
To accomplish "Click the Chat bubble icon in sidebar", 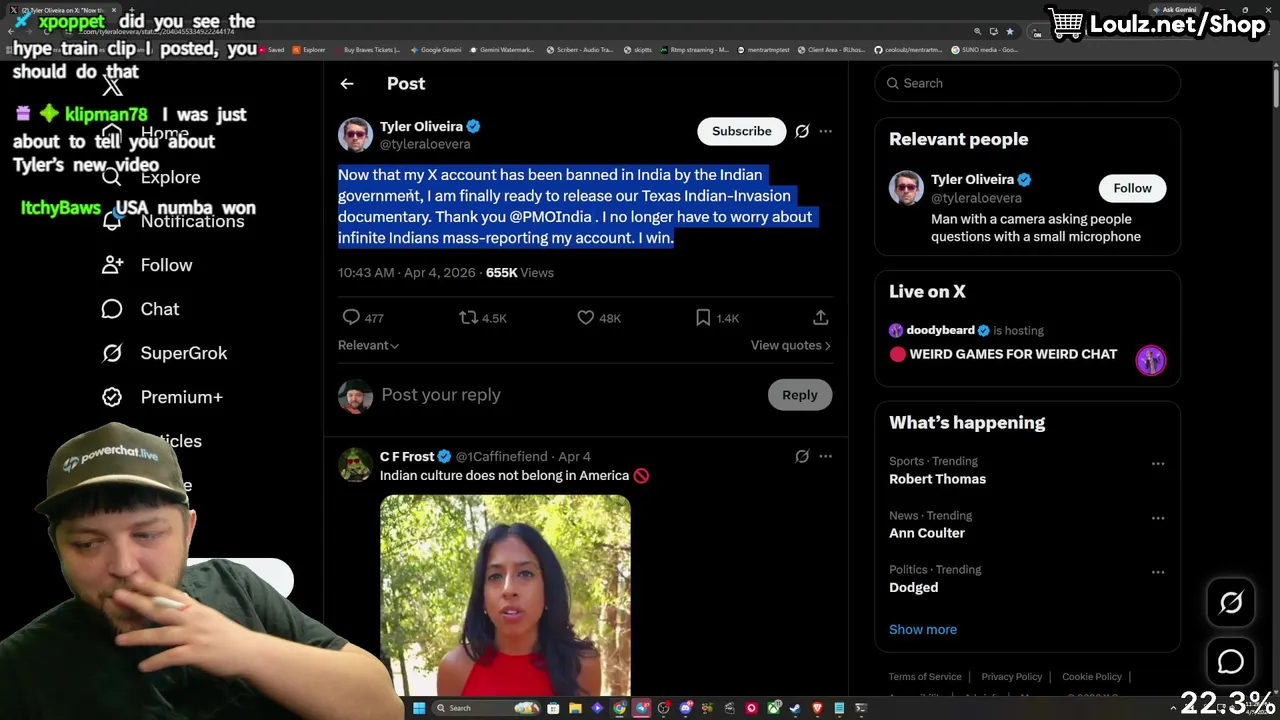I will pyautogui.click(x=112, y=309).
